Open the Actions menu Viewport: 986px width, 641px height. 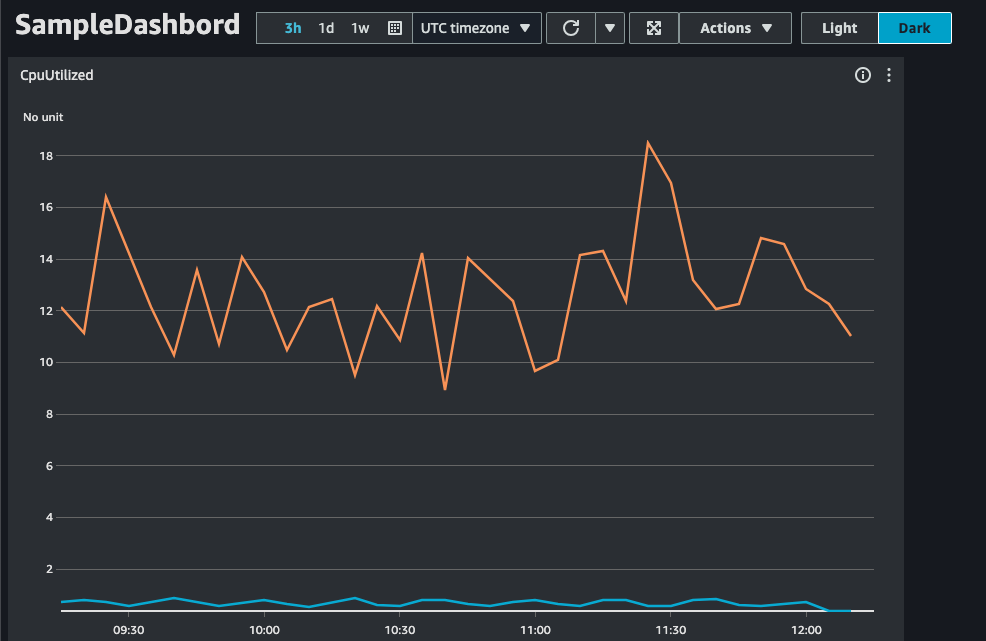coord(735,28)
